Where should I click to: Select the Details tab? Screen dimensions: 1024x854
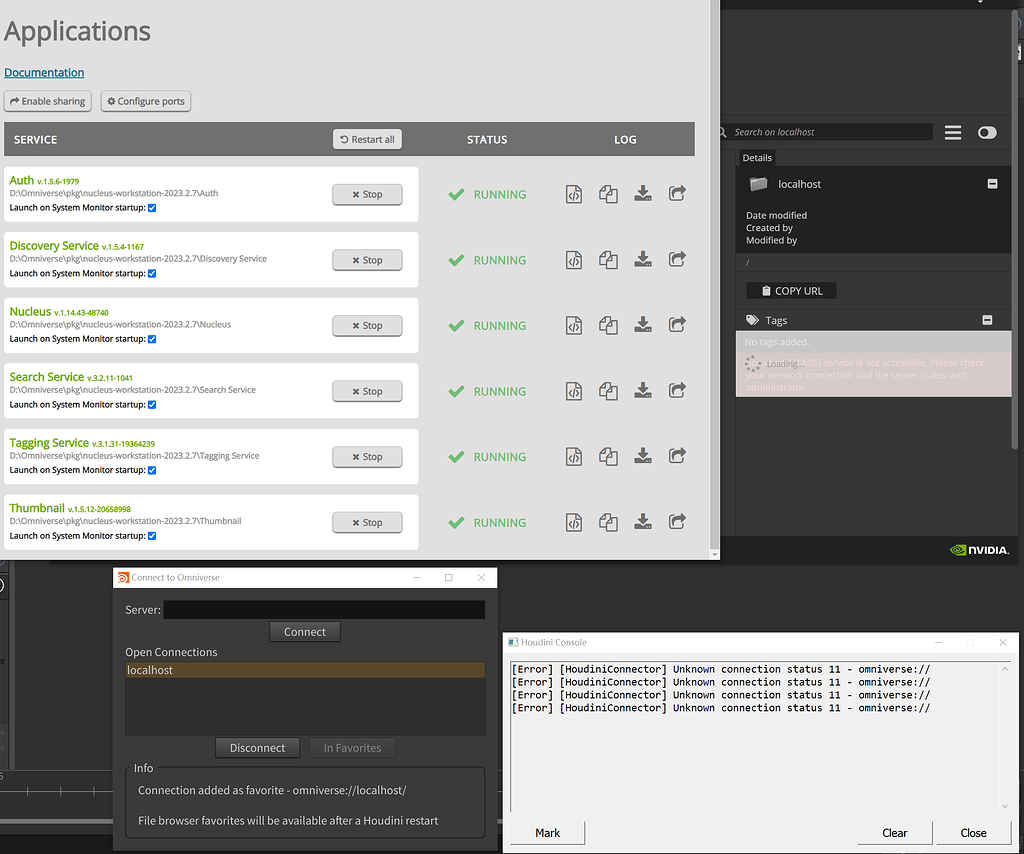tap(757, 157)
